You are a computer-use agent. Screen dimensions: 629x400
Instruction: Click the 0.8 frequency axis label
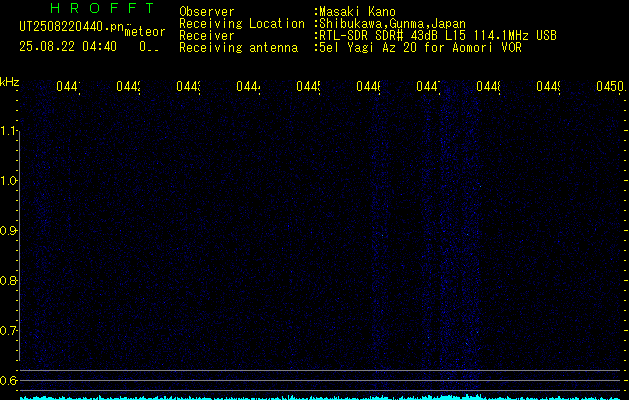click(8, 280)
